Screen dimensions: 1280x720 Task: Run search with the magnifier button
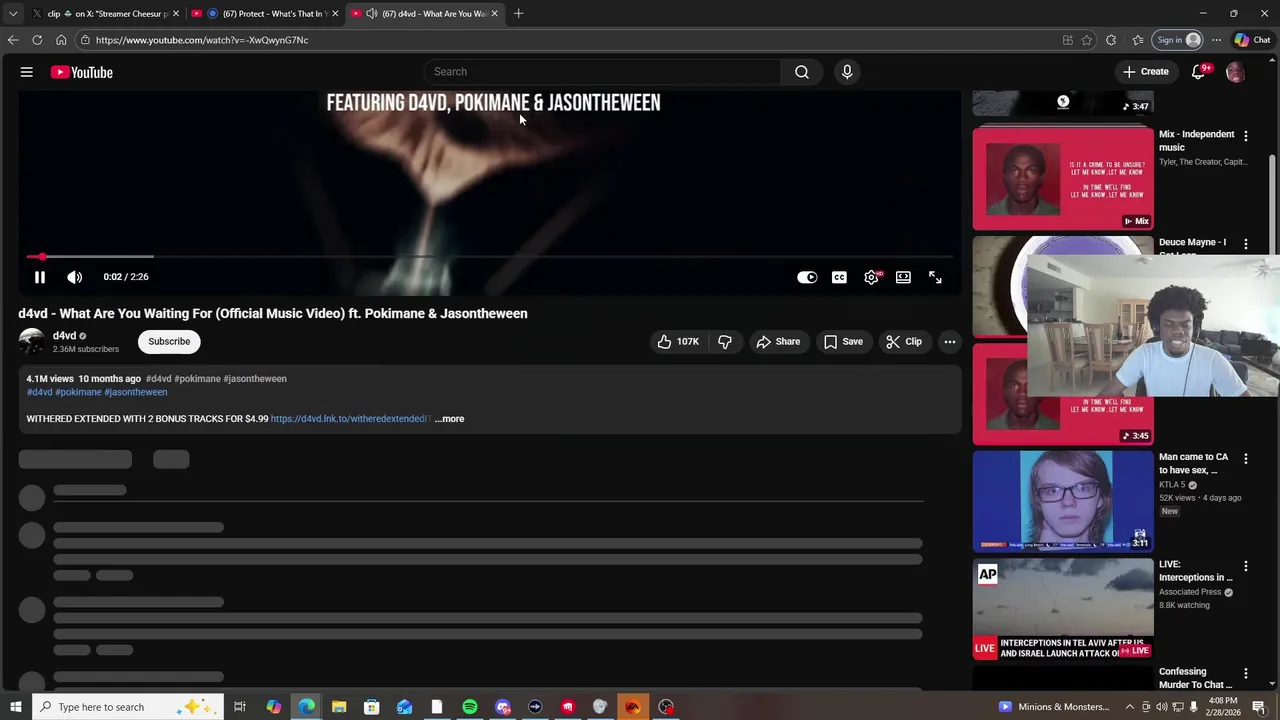[802, 72]
